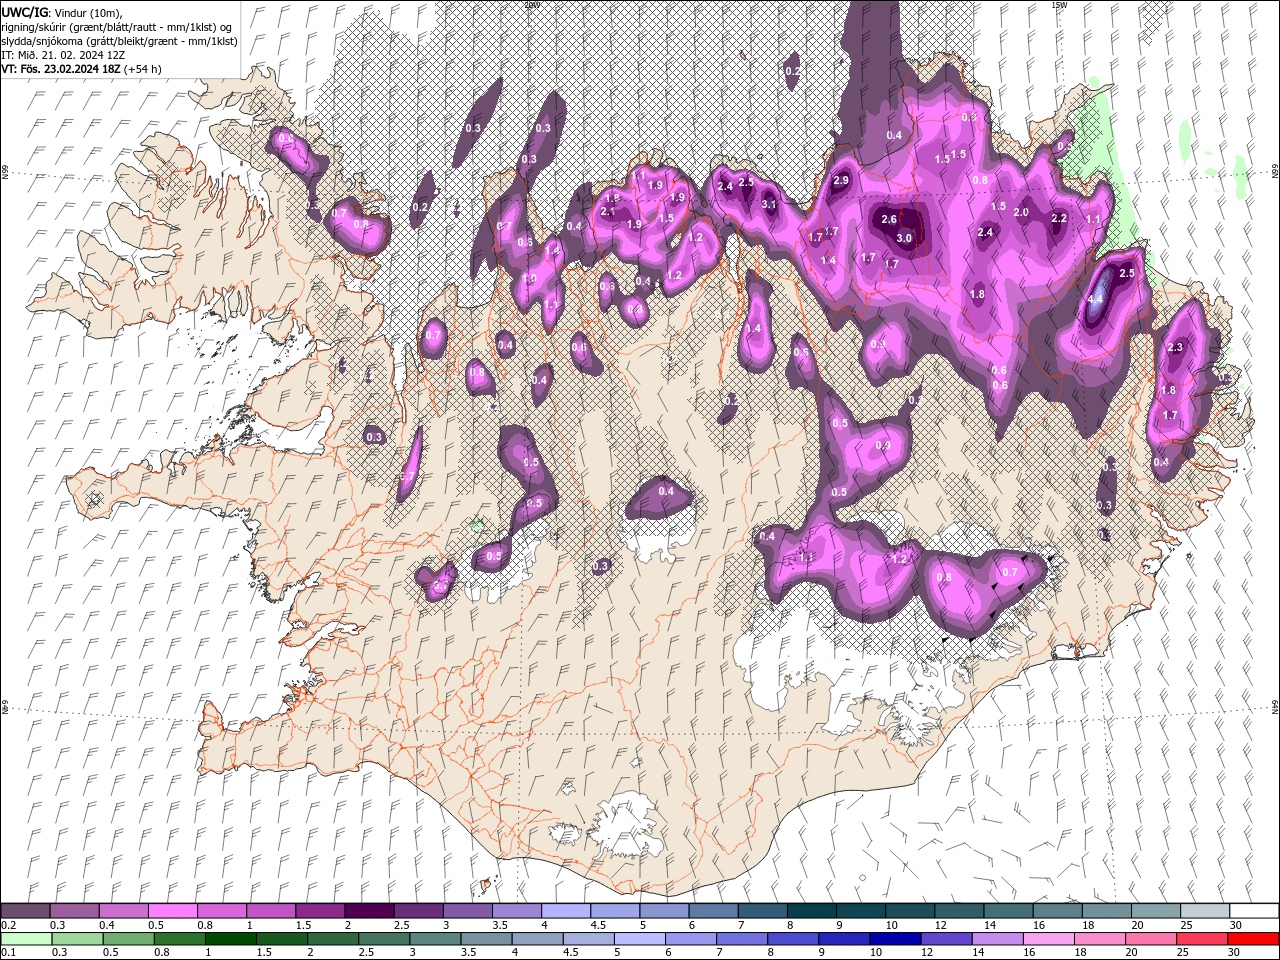Select the 4 pale lavender swatch, snow legend
Screen dimensions: 1280x960
click(566, 911)
